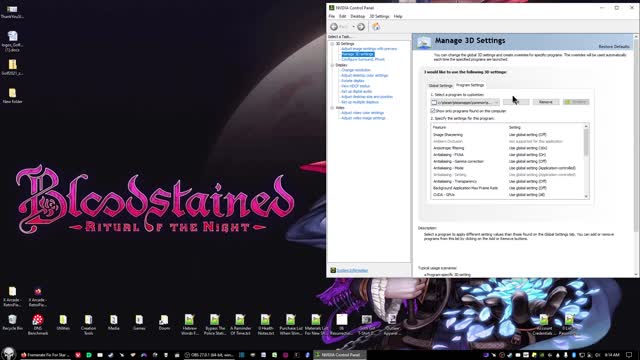This screenshot has width=640, height=360.
Task: Click the greyed-out Restore button
Action: coord(576,102)
